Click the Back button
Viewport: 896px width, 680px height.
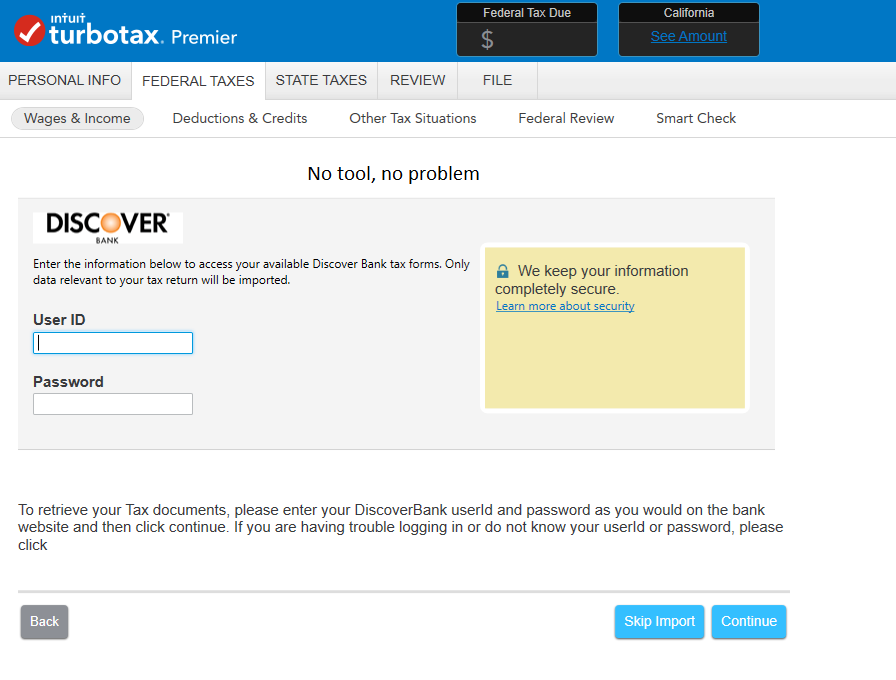click(45, 622)
